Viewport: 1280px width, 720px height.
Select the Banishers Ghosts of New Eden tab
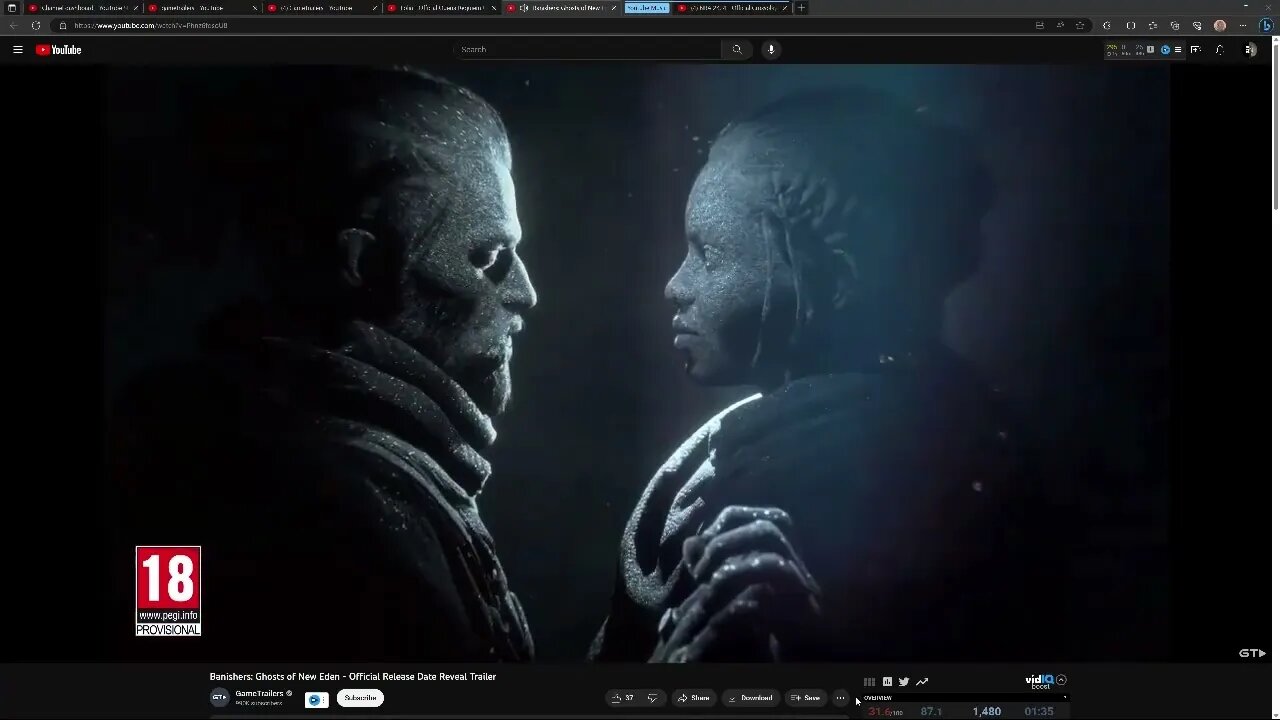[x=560, y=7]
